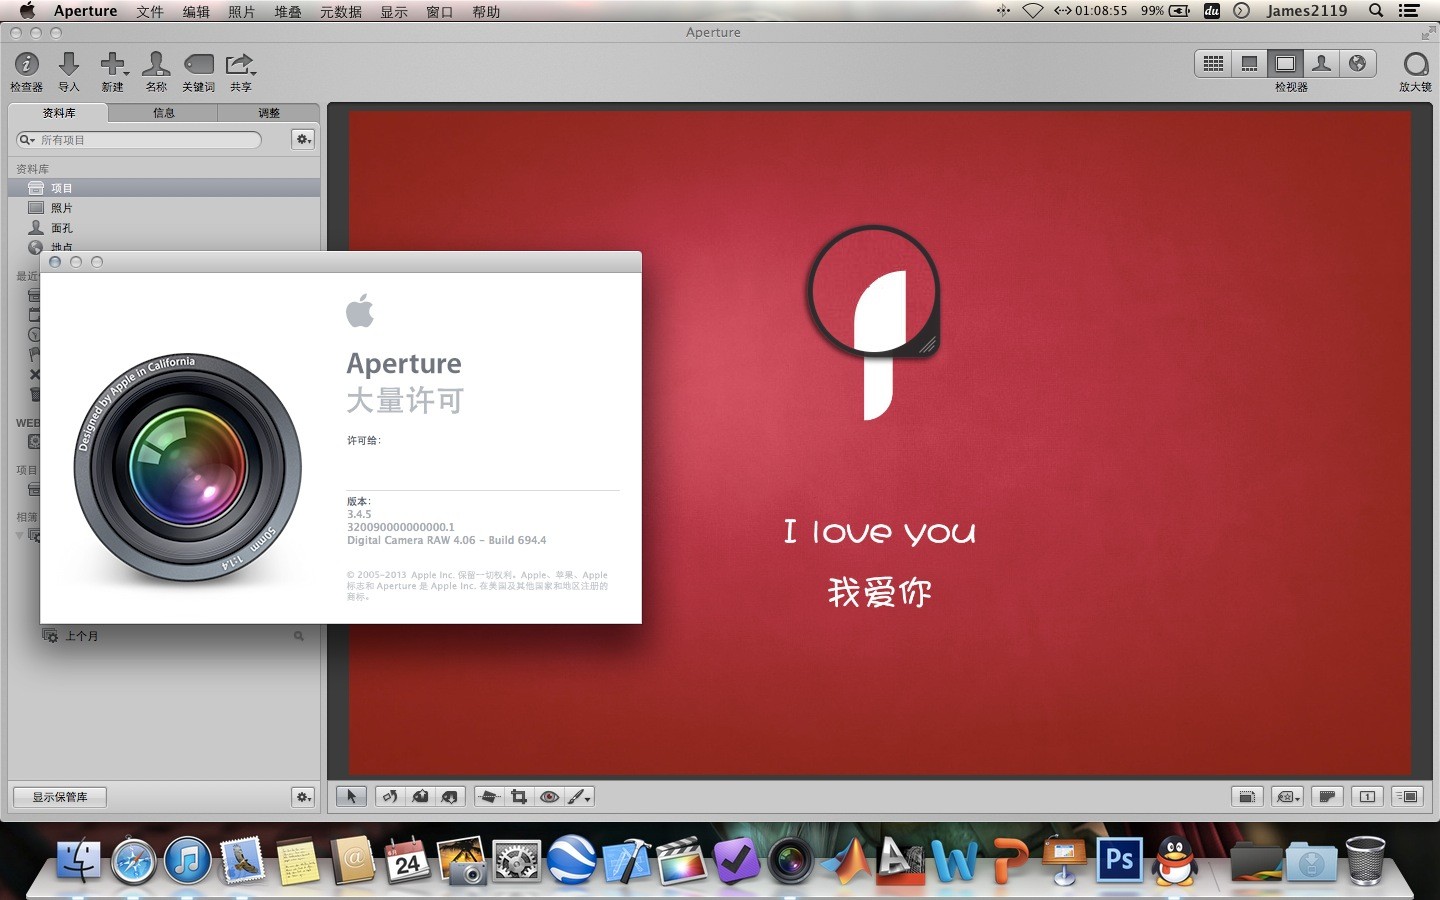This screenshot has height=900, width=1440.
Task: Open the 编辑 menu
Action: click(196, 11)
